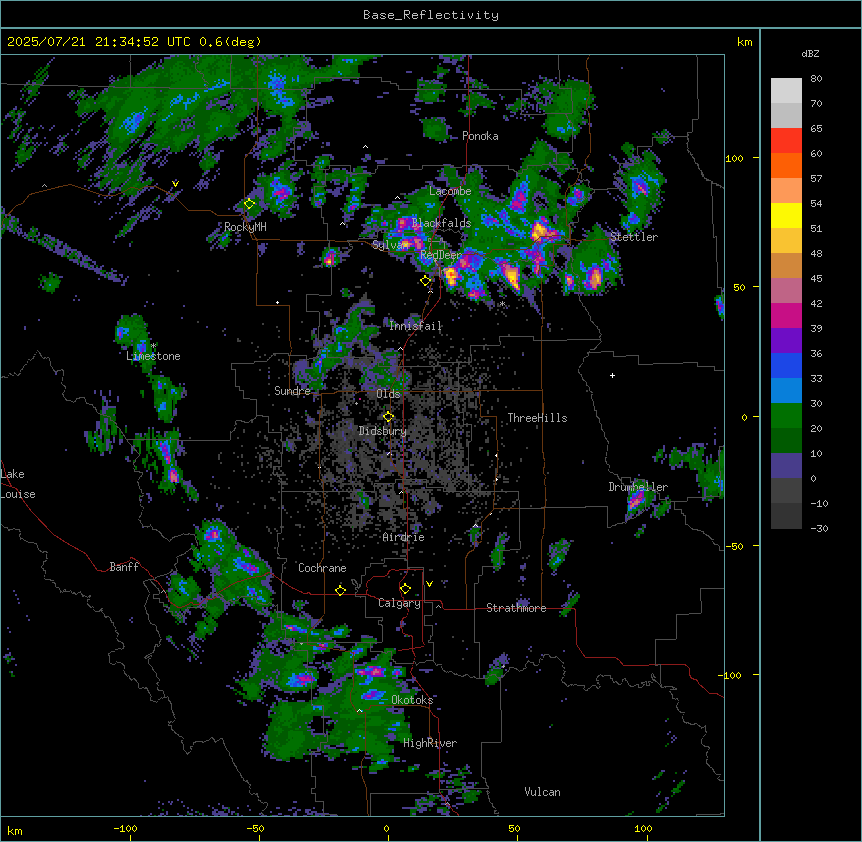862x842 pixels.
Task: Click the Cochrane city label
Action: click(322, 568)
